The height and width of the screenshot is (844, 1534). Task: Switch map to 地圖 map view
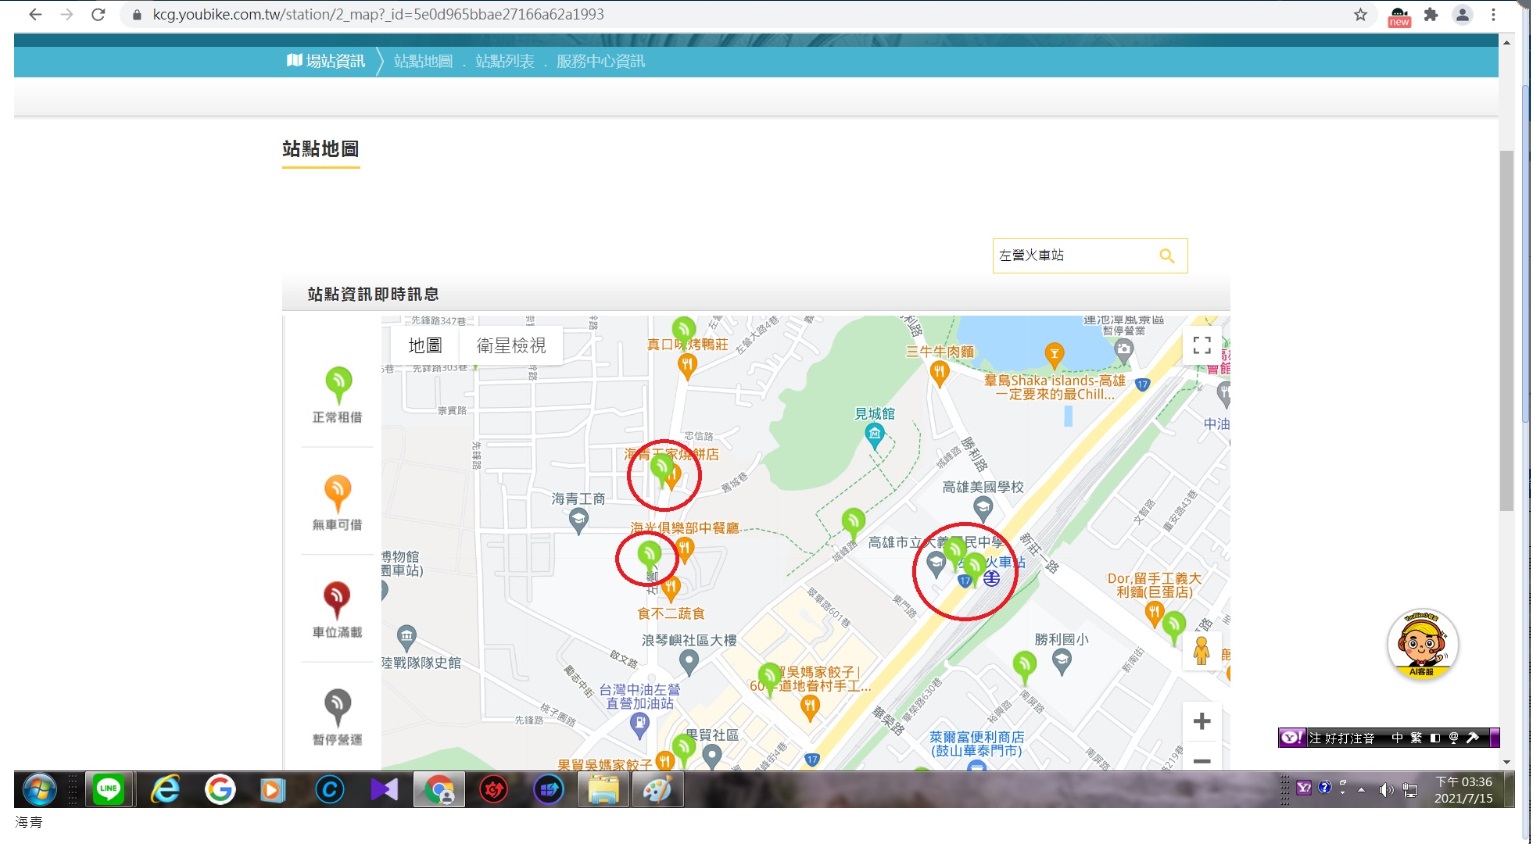click(x=425, y=346)
